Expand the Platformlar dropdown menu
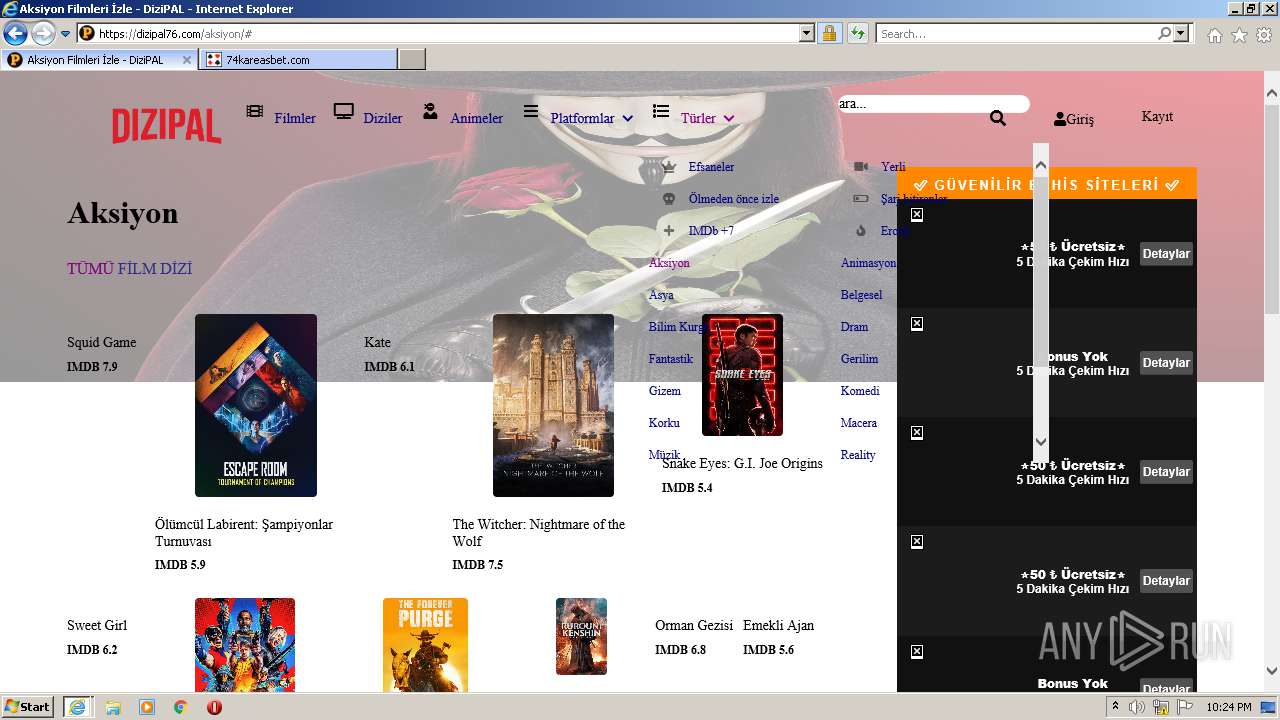 pos(628,119)
